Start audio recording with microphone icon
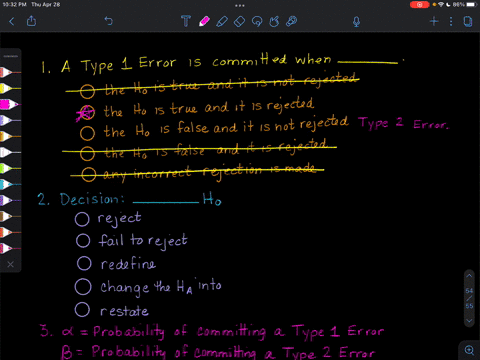The width and height of the screenshot is (480, 360). pos(356,22)
